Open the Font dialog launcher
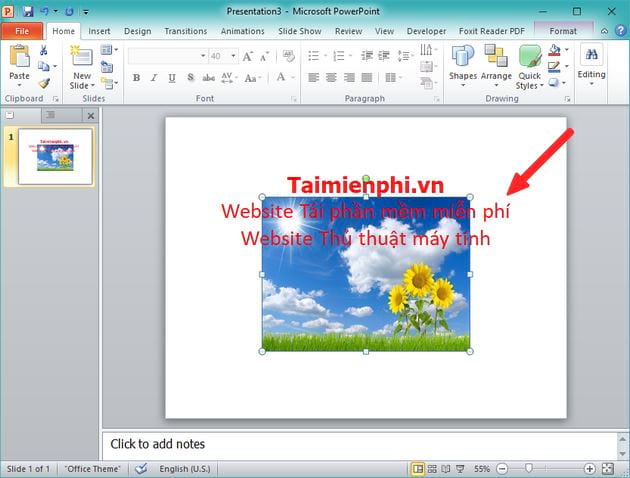This screenshot has width=630, height=478. 294,99
